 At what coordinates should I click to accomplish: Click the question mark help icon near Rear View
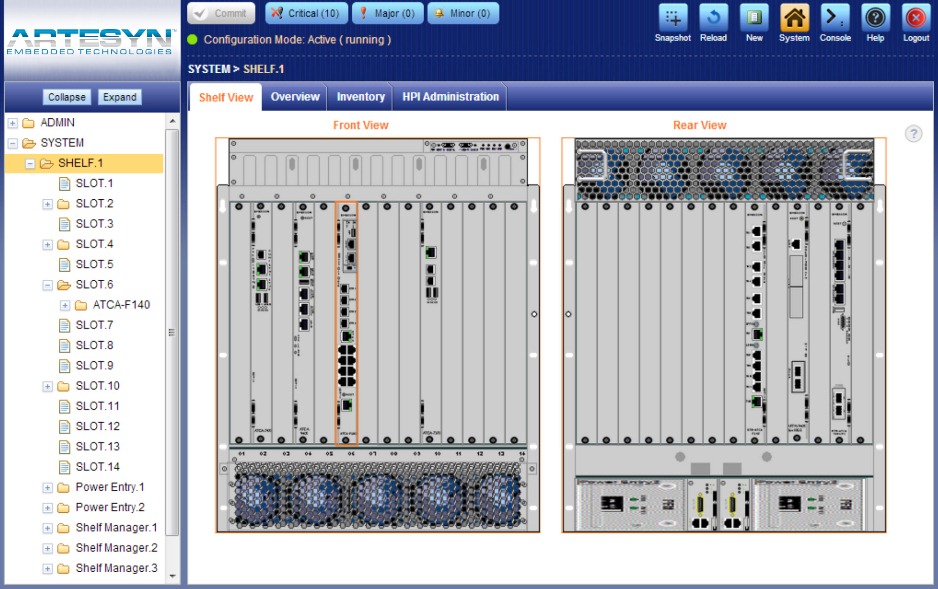[913, 134]
